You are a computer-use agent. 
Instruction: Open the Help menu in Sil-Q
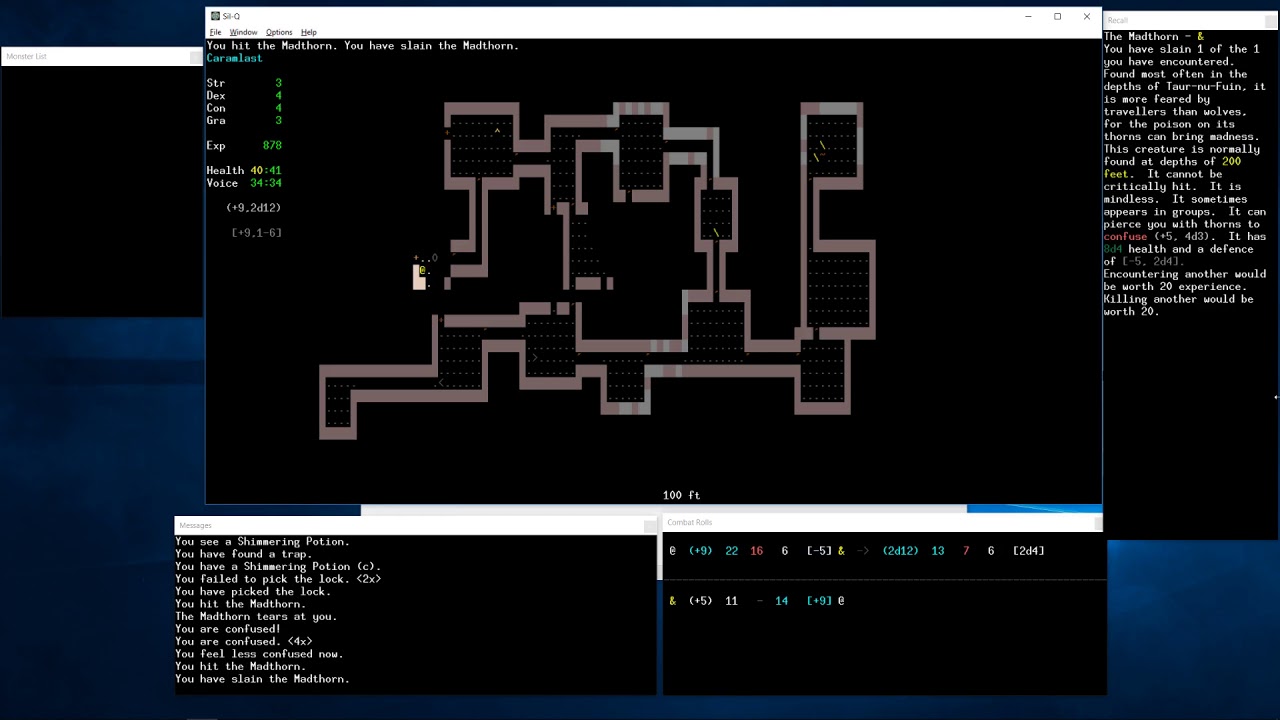[x=309, y=32]
